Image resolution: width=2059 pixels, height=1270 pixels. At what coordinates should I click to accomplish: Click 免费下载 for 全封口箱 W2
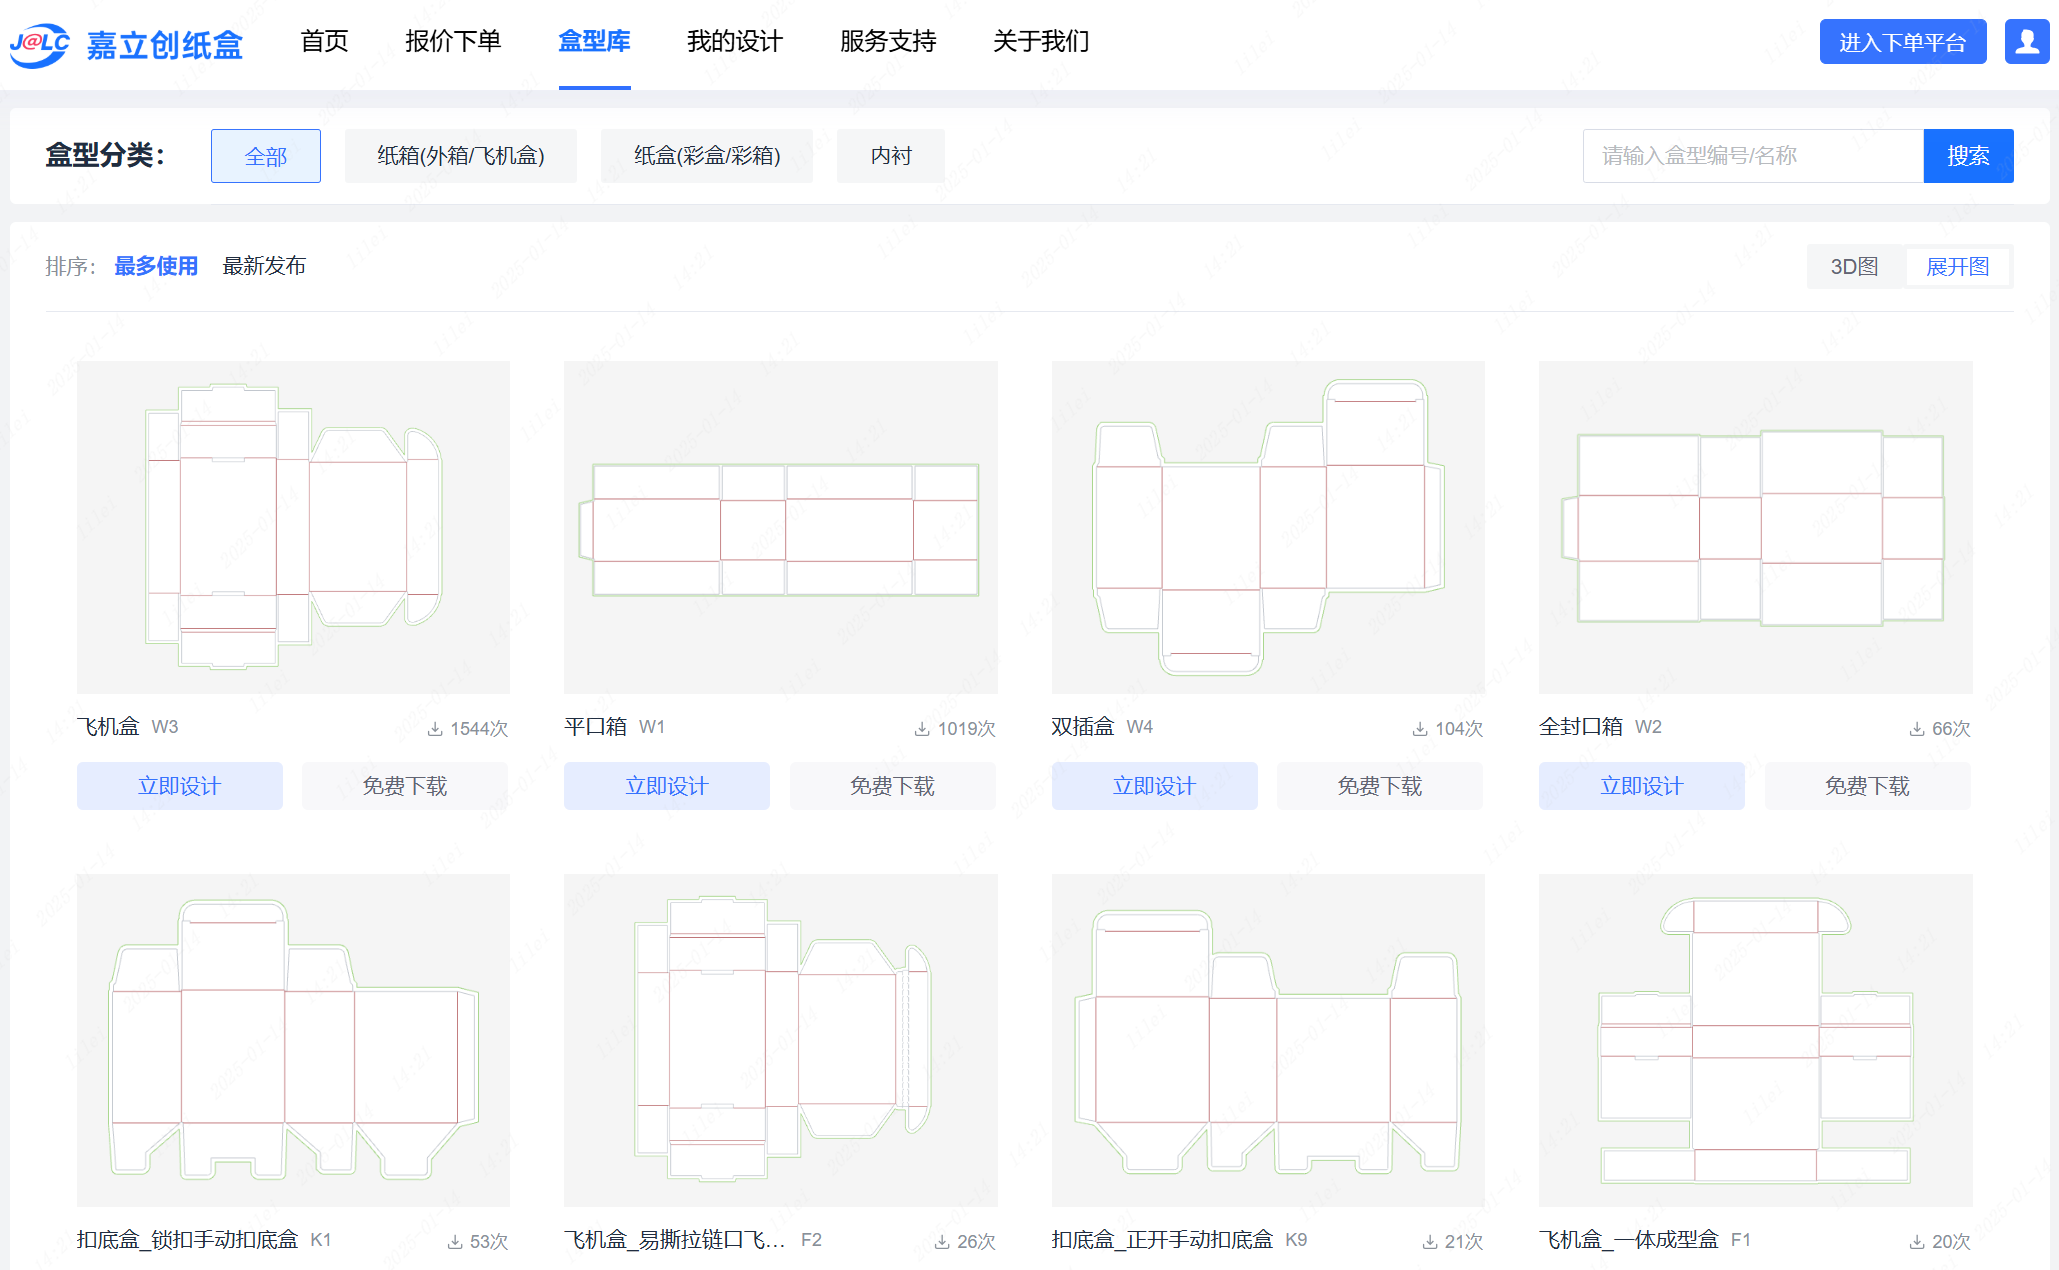[1868, 786]
